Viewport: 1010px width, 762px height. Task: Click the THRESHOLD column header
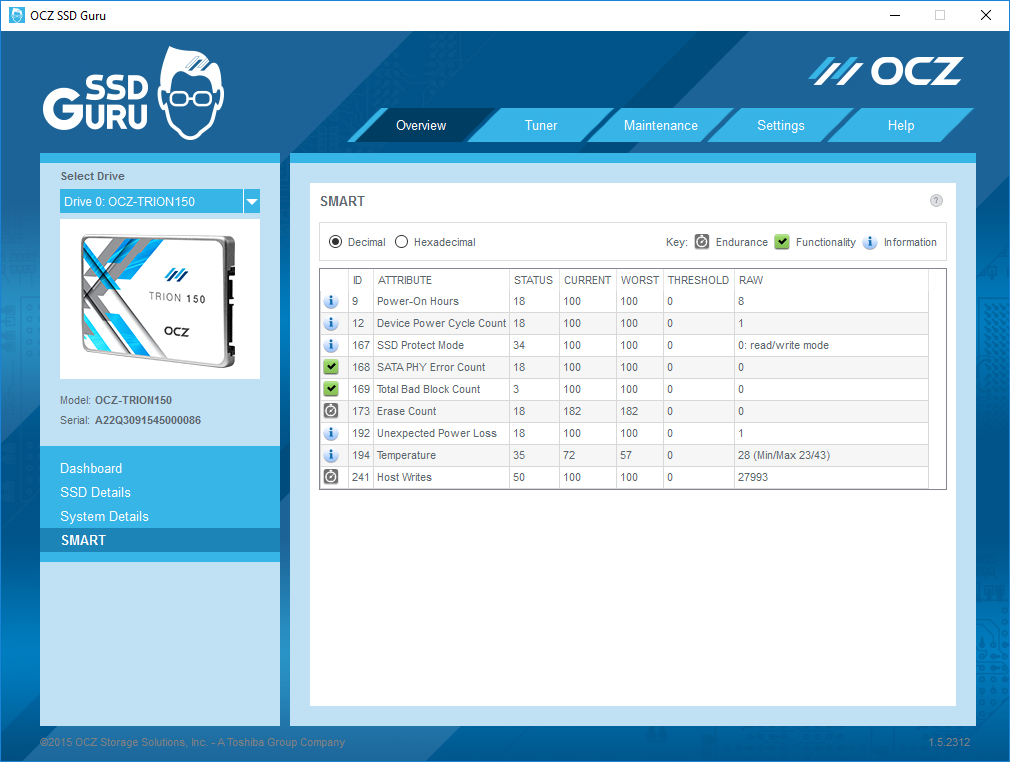[698, 280]
